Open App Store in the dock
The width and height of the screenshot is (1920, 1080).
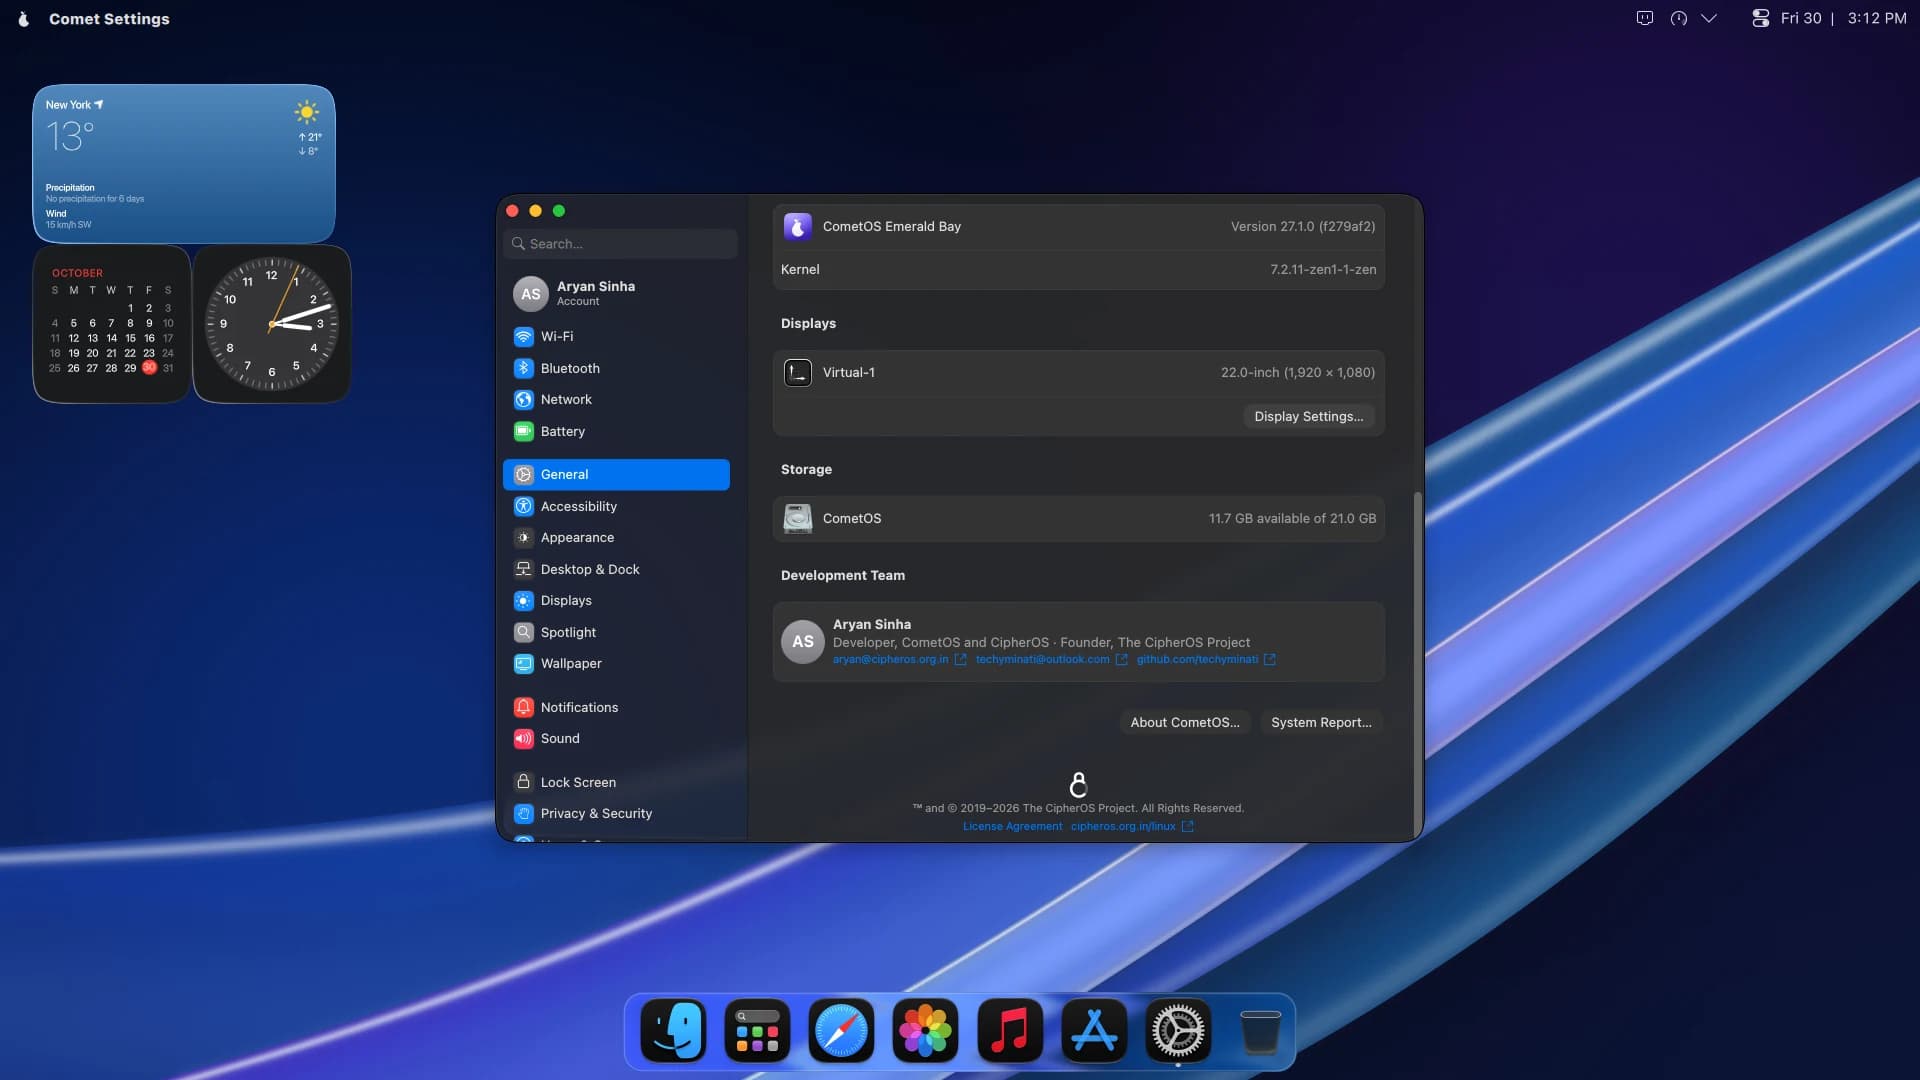(1093, 1031)
